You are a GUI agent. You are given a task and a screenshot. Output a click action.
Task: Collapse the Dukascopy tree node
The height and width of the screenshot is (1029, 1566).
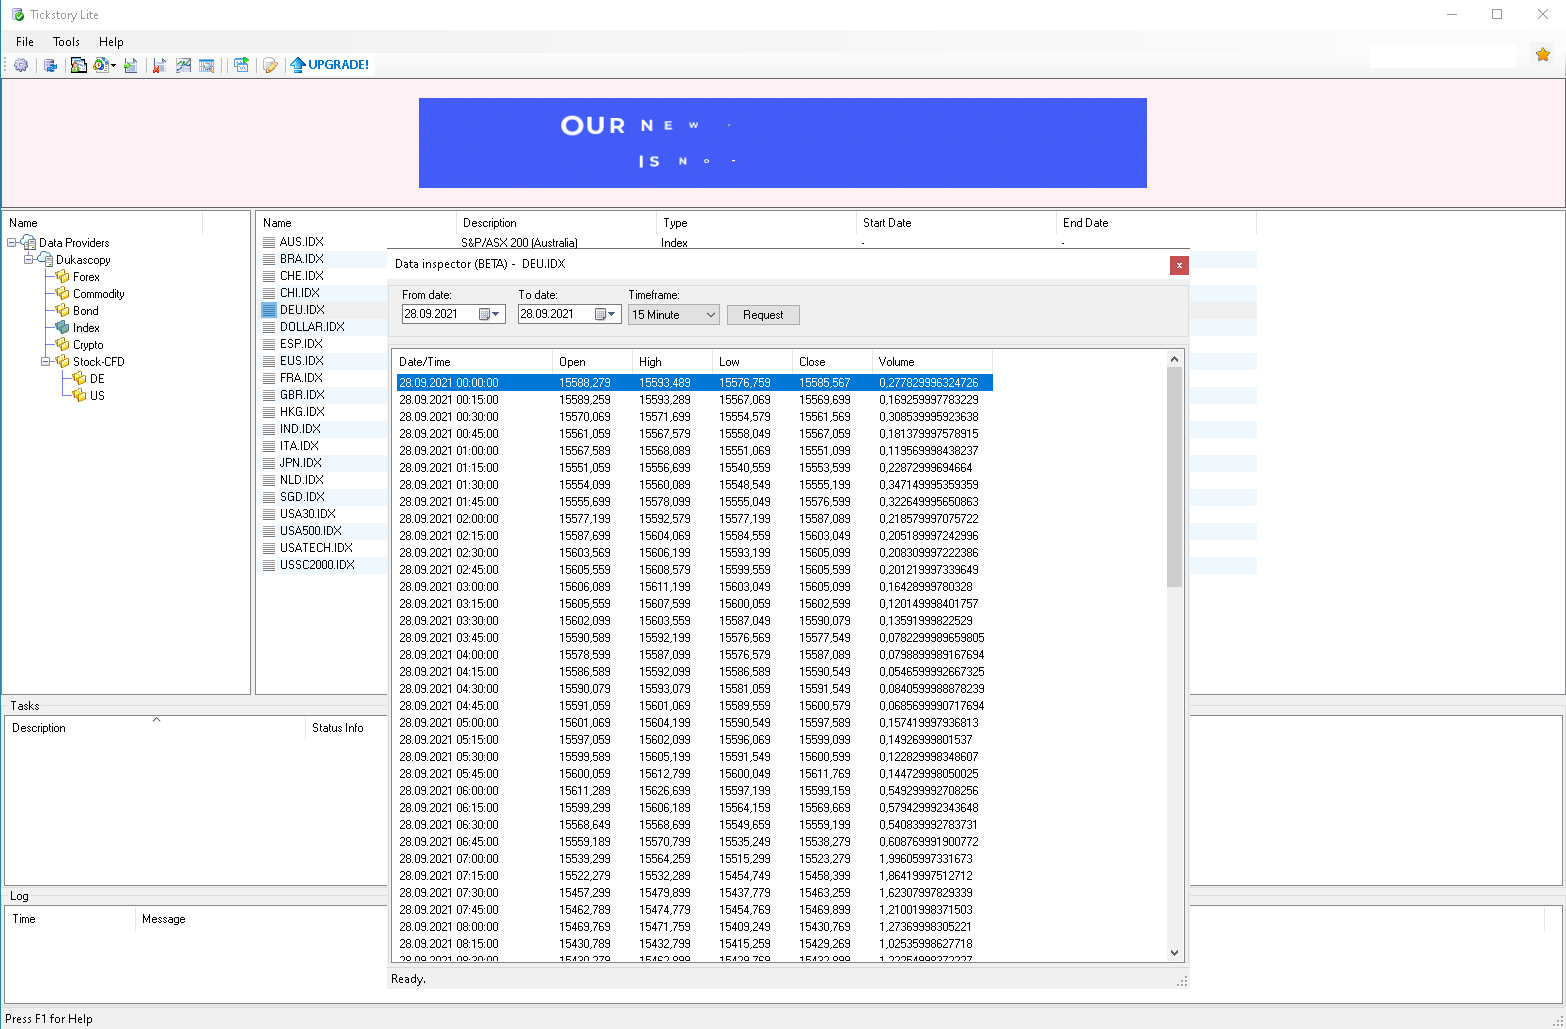tap(29, 260)
